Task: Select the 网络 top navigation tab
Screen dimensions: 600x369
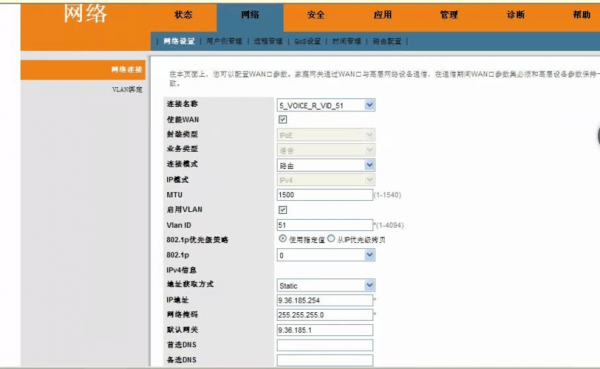Action: click(x=250, y=15)
